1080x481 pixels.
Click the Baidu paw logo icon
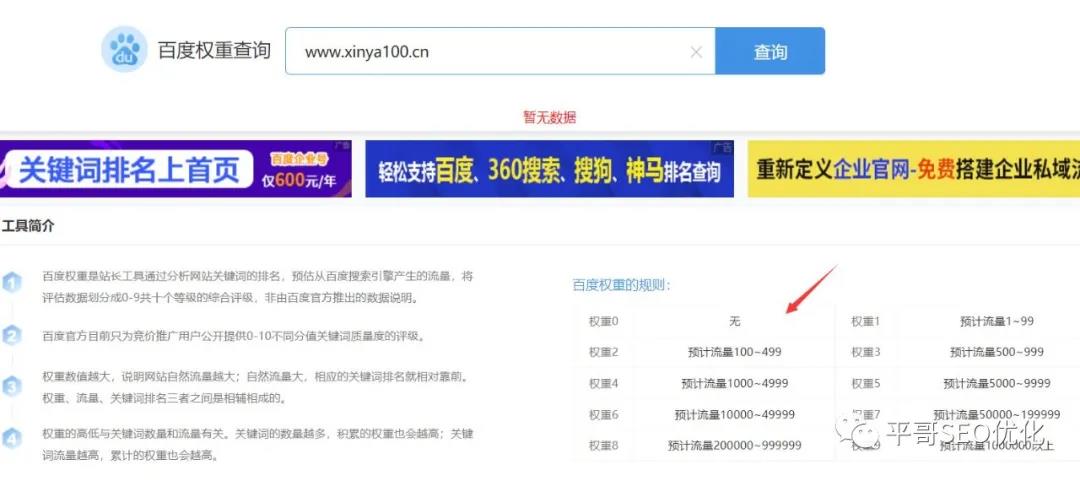[x=124, y=50]
